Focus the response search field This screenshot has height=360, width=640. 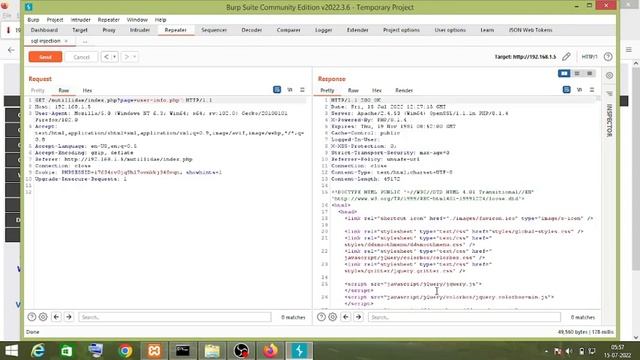click(464, 317)
